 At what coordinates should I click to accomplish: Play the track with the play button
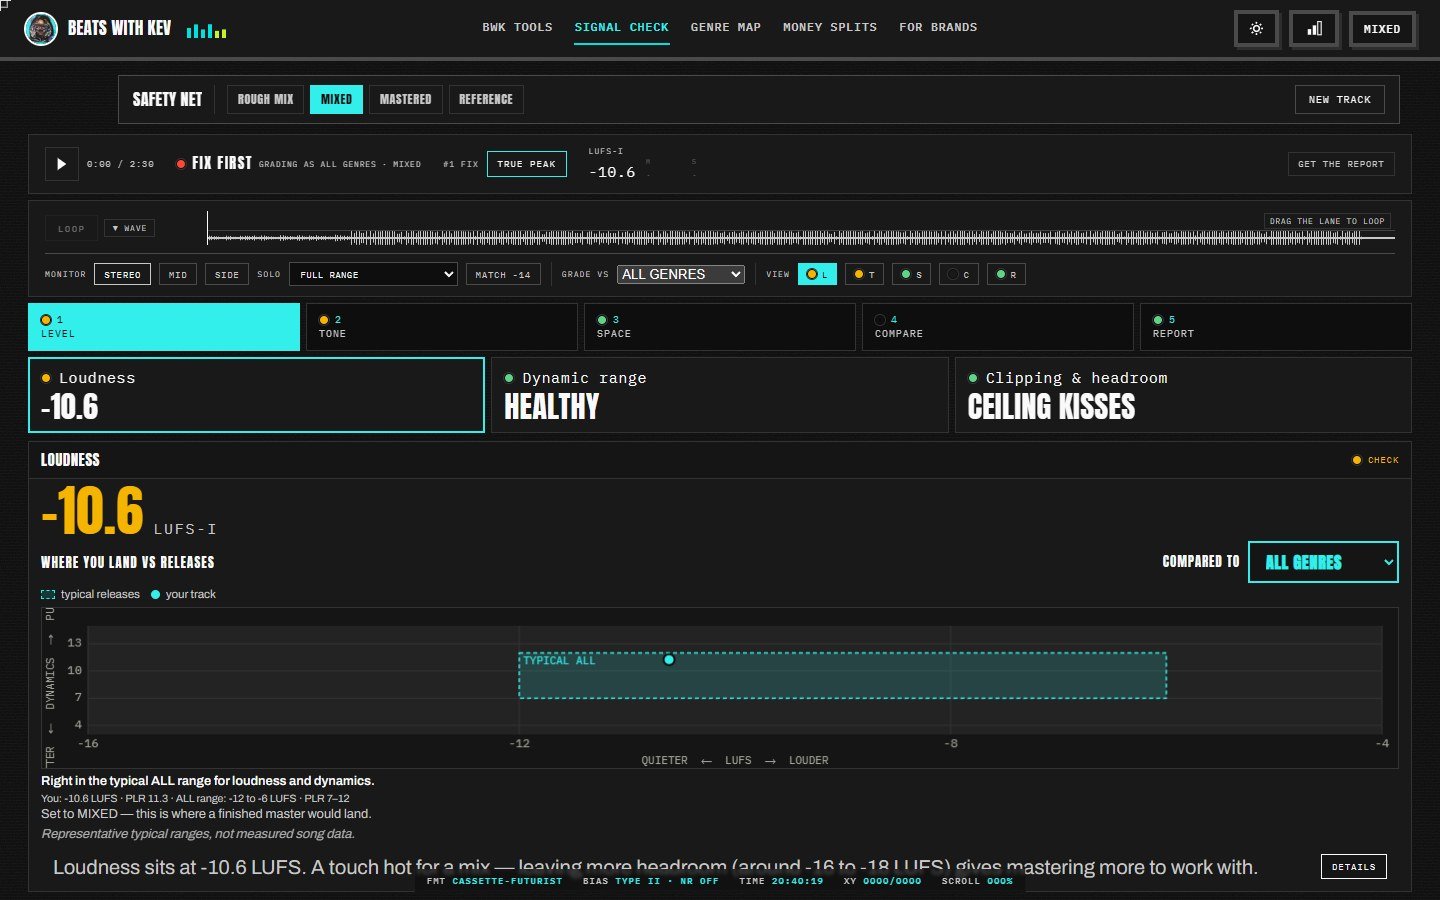coord(61,164)
